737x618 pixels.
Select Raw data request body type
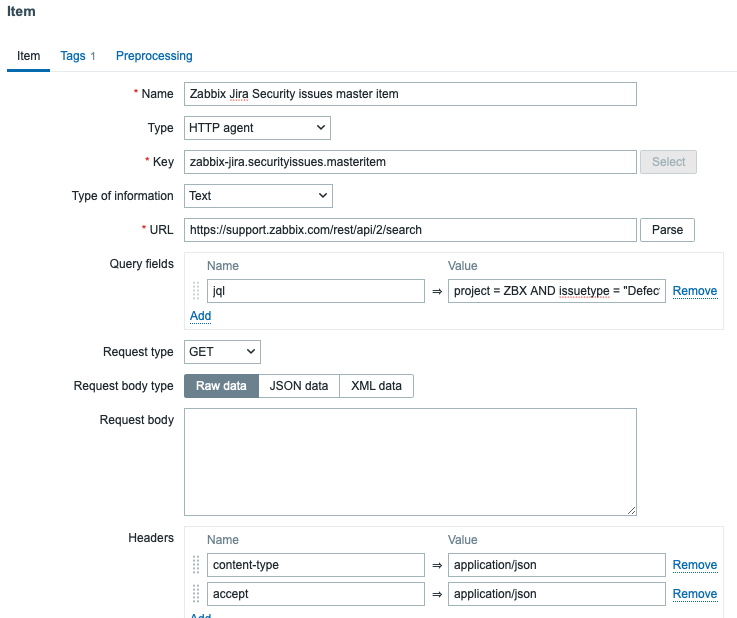[221, 386]
